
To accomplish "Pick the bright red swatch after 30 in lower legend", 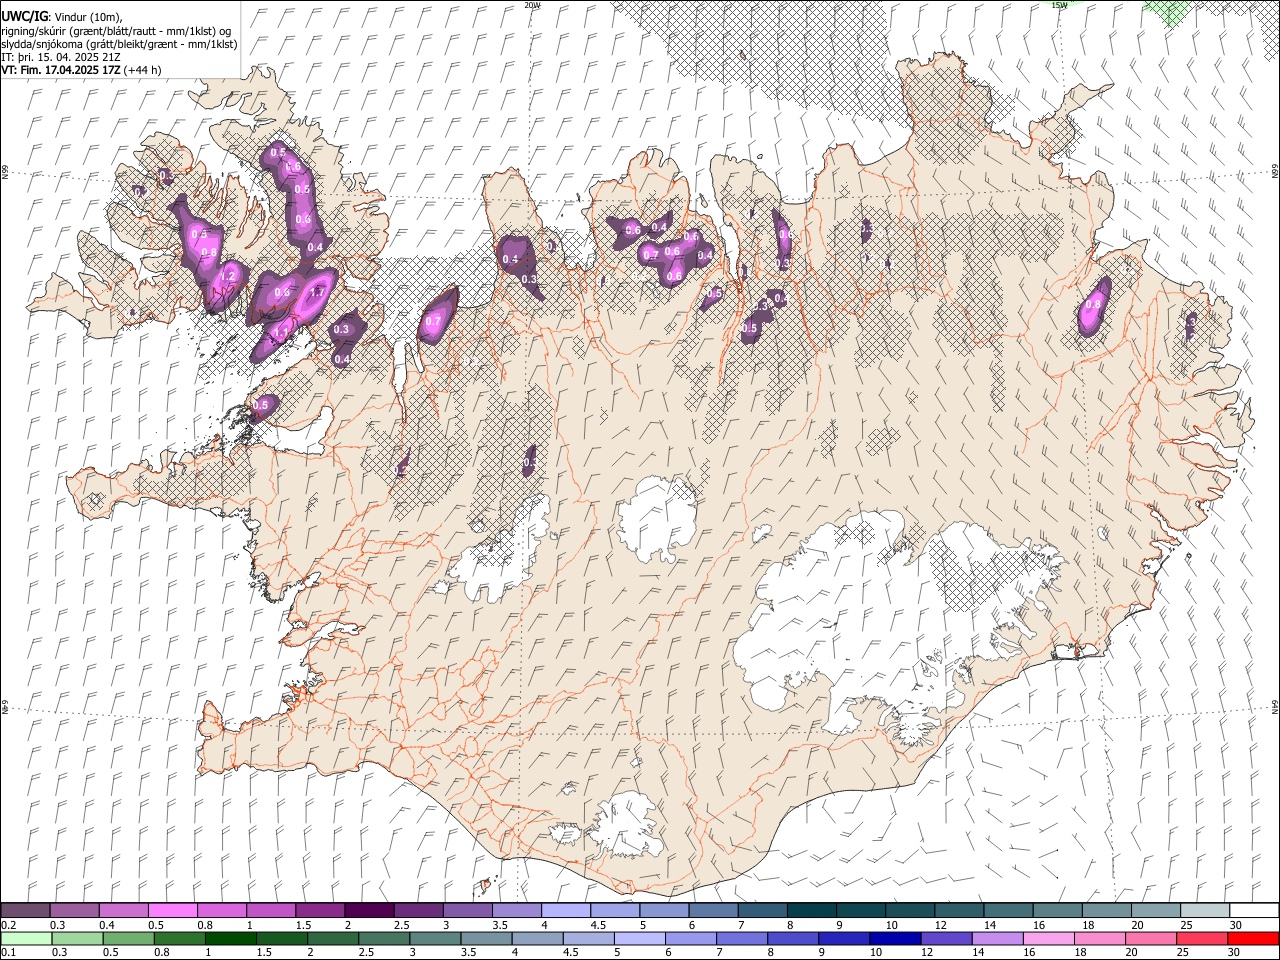I will click(x=1252, y=938).
